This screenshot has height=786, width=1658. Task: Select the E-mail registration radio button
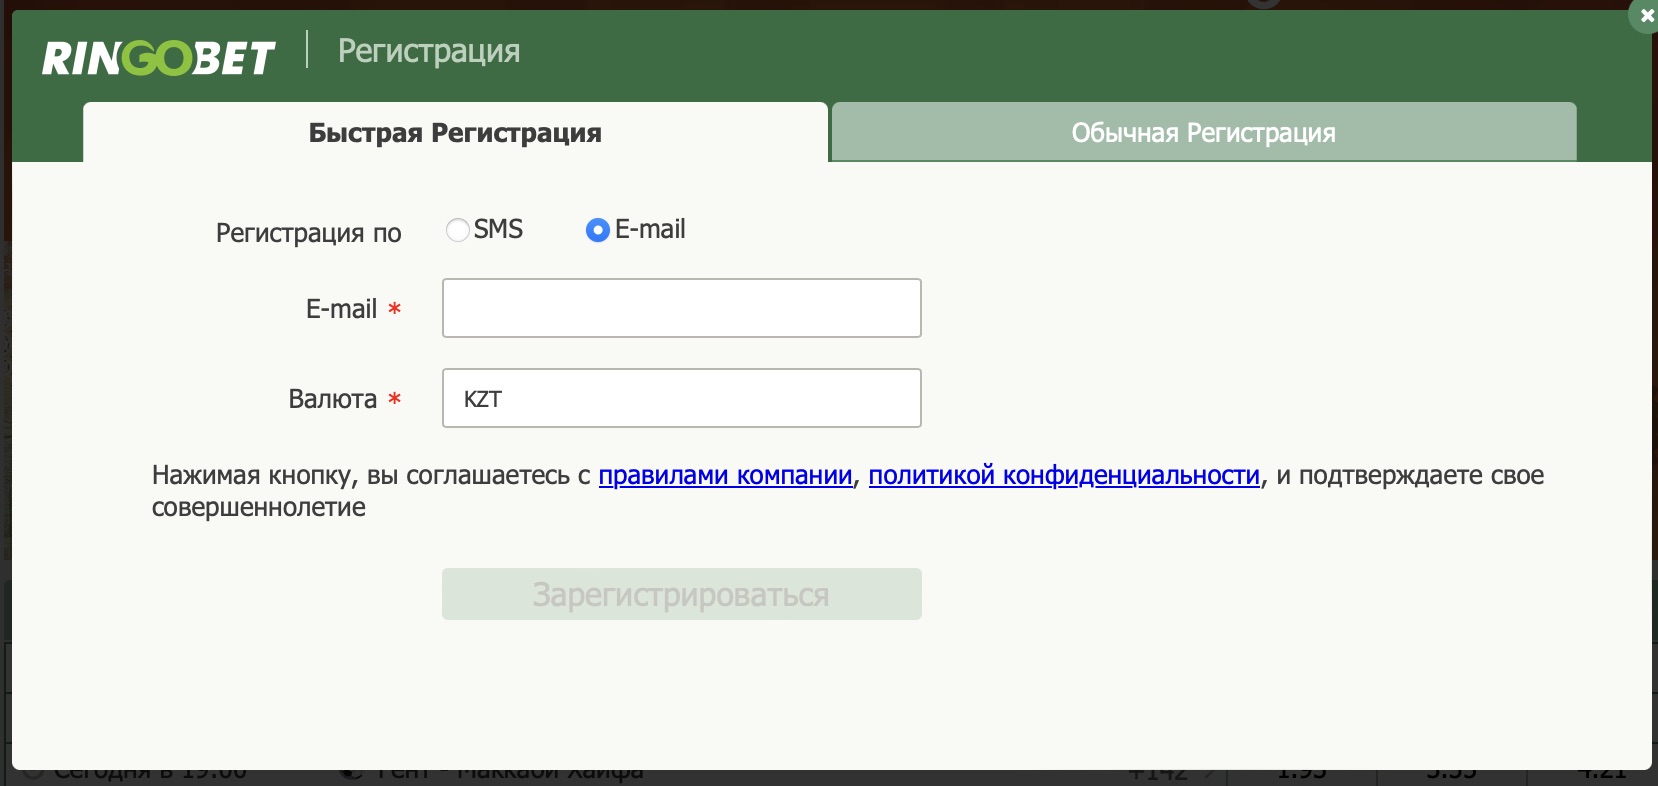(x=597, y=230)
